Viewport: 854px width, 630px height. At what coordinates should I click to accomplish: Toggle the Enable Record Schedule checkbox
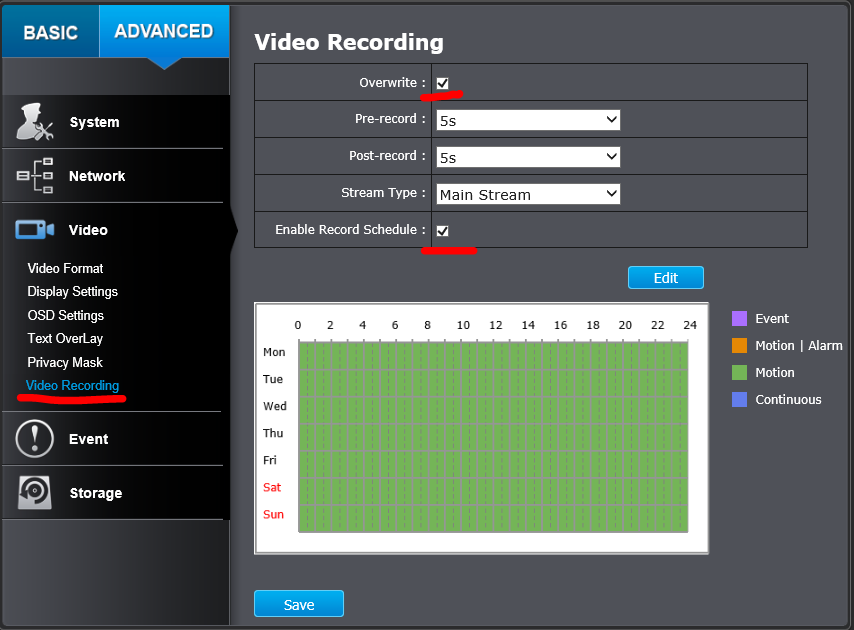(x=442, y=231)
